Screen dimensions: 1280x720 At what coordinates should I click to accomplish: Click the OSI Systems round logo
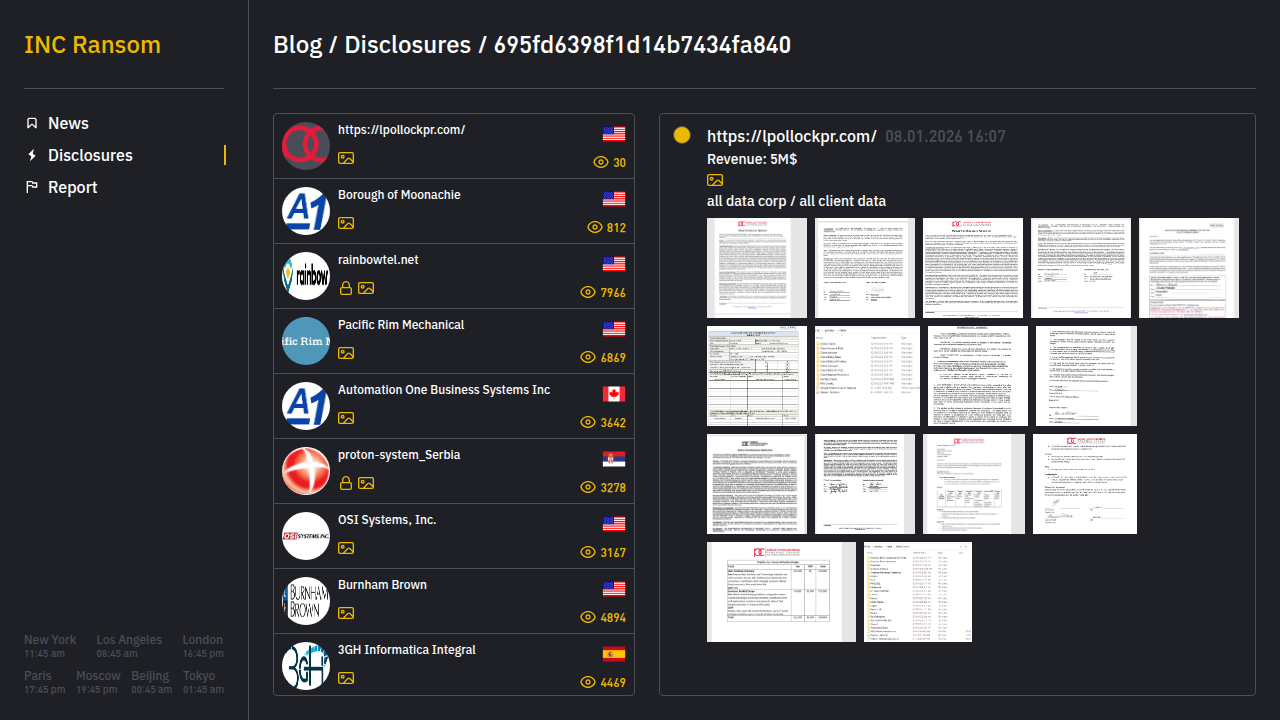(305, 536)
